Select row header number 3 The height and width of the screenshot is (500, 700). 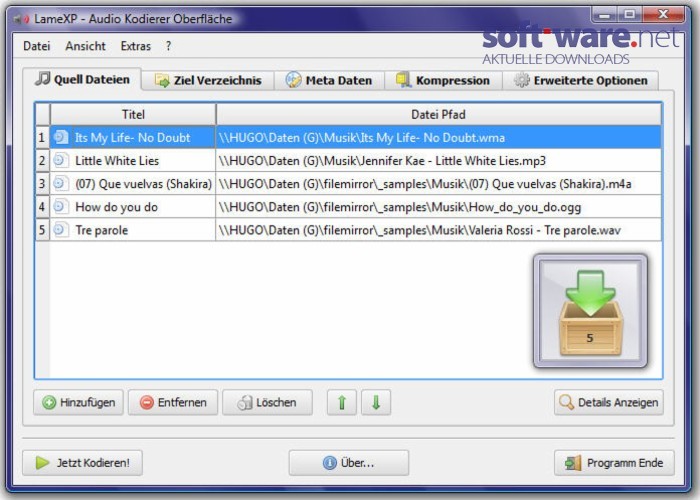click(x=42, y=184)
